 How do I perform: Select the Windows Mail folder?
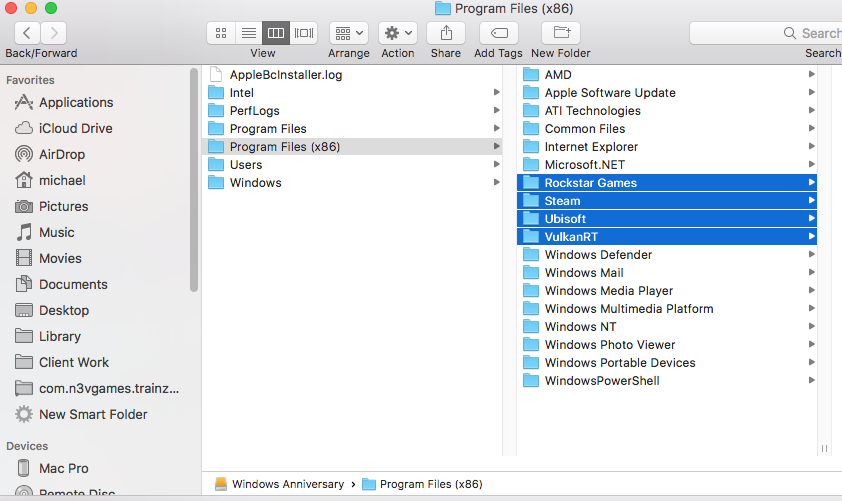(x=667, y=273)
